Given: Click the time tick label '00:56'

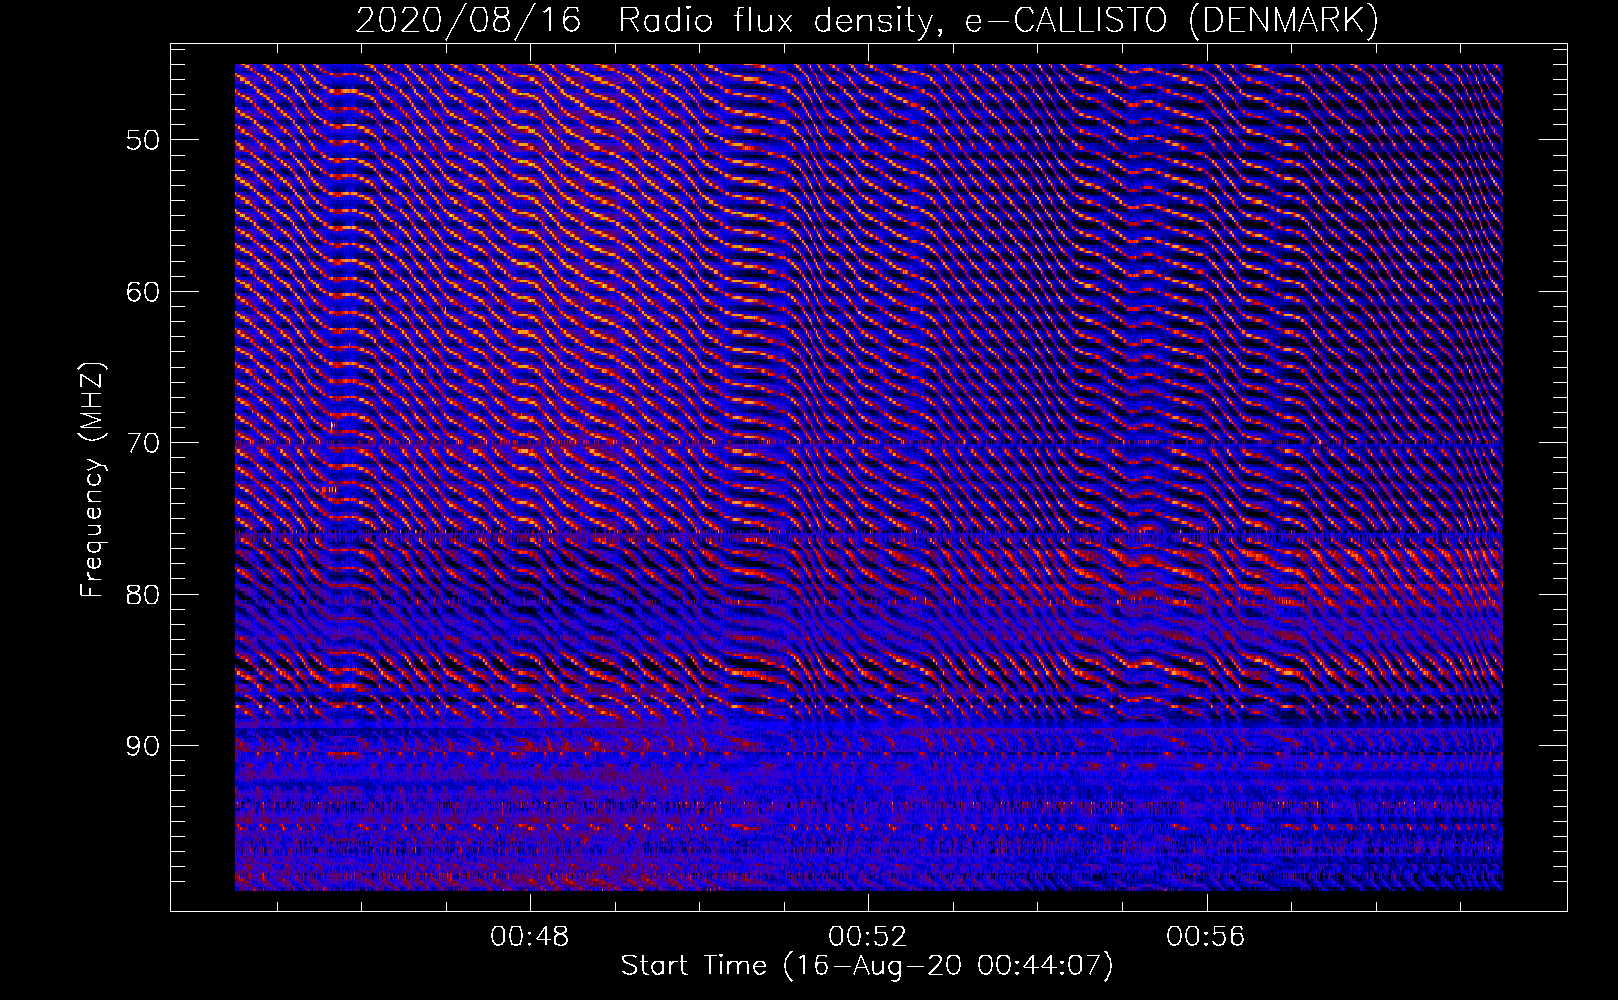Looking at the screenshot, I should pyautogui.click(x=1205, y=937).
